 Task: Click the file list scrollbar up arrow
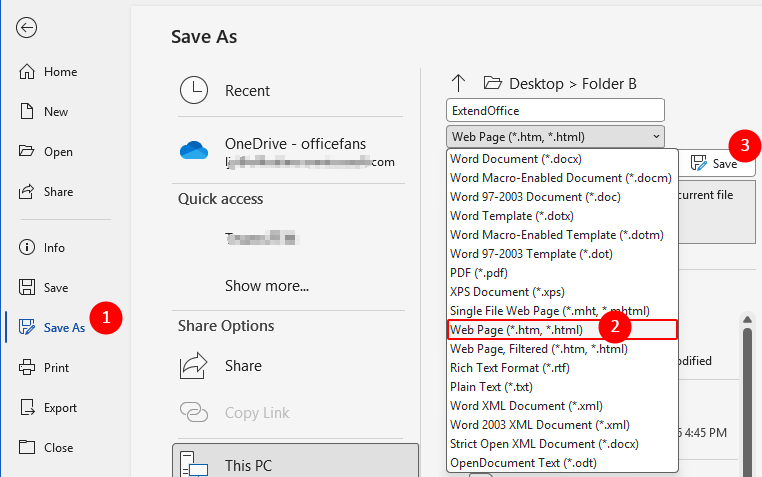tap(747, 319)
